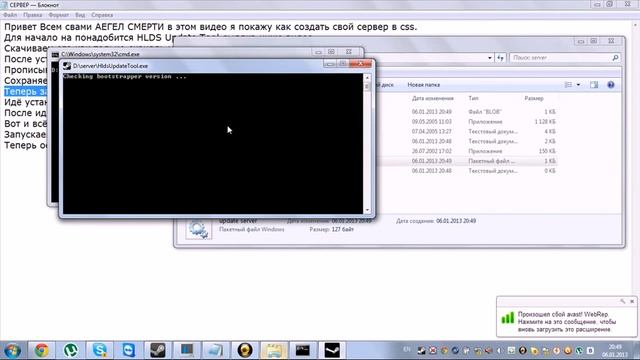This screenshot has height=360, width=640.
Task: Switch to the cmd.exe taskbar button
Action: pos(303,350)
